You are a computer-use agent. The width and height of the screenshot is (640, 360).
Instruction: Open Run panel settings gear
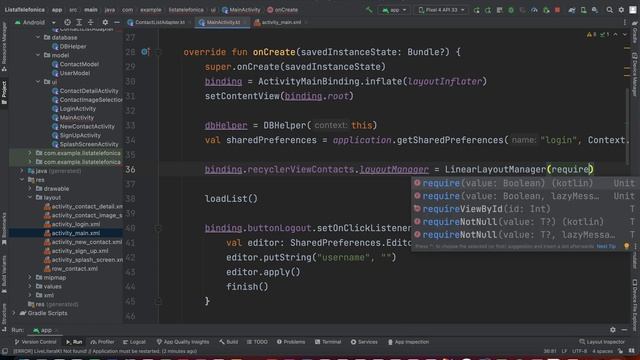(x=613, y=330)
